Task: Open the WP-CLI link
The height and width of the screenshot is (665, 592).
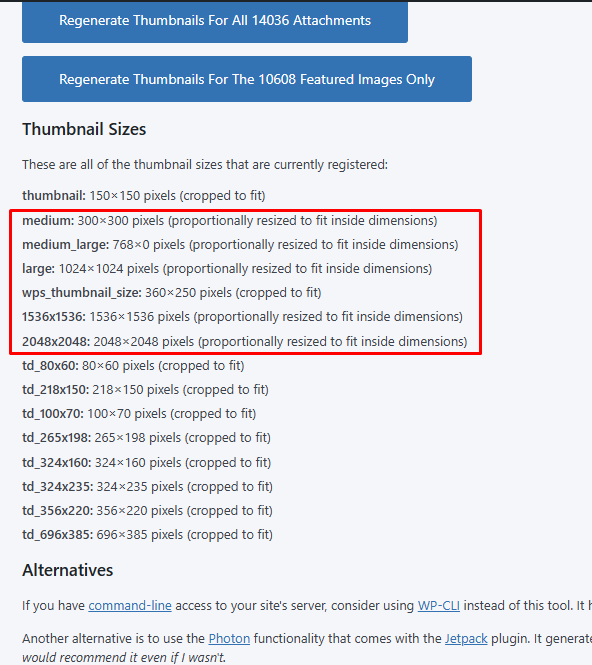Action: 438,606
